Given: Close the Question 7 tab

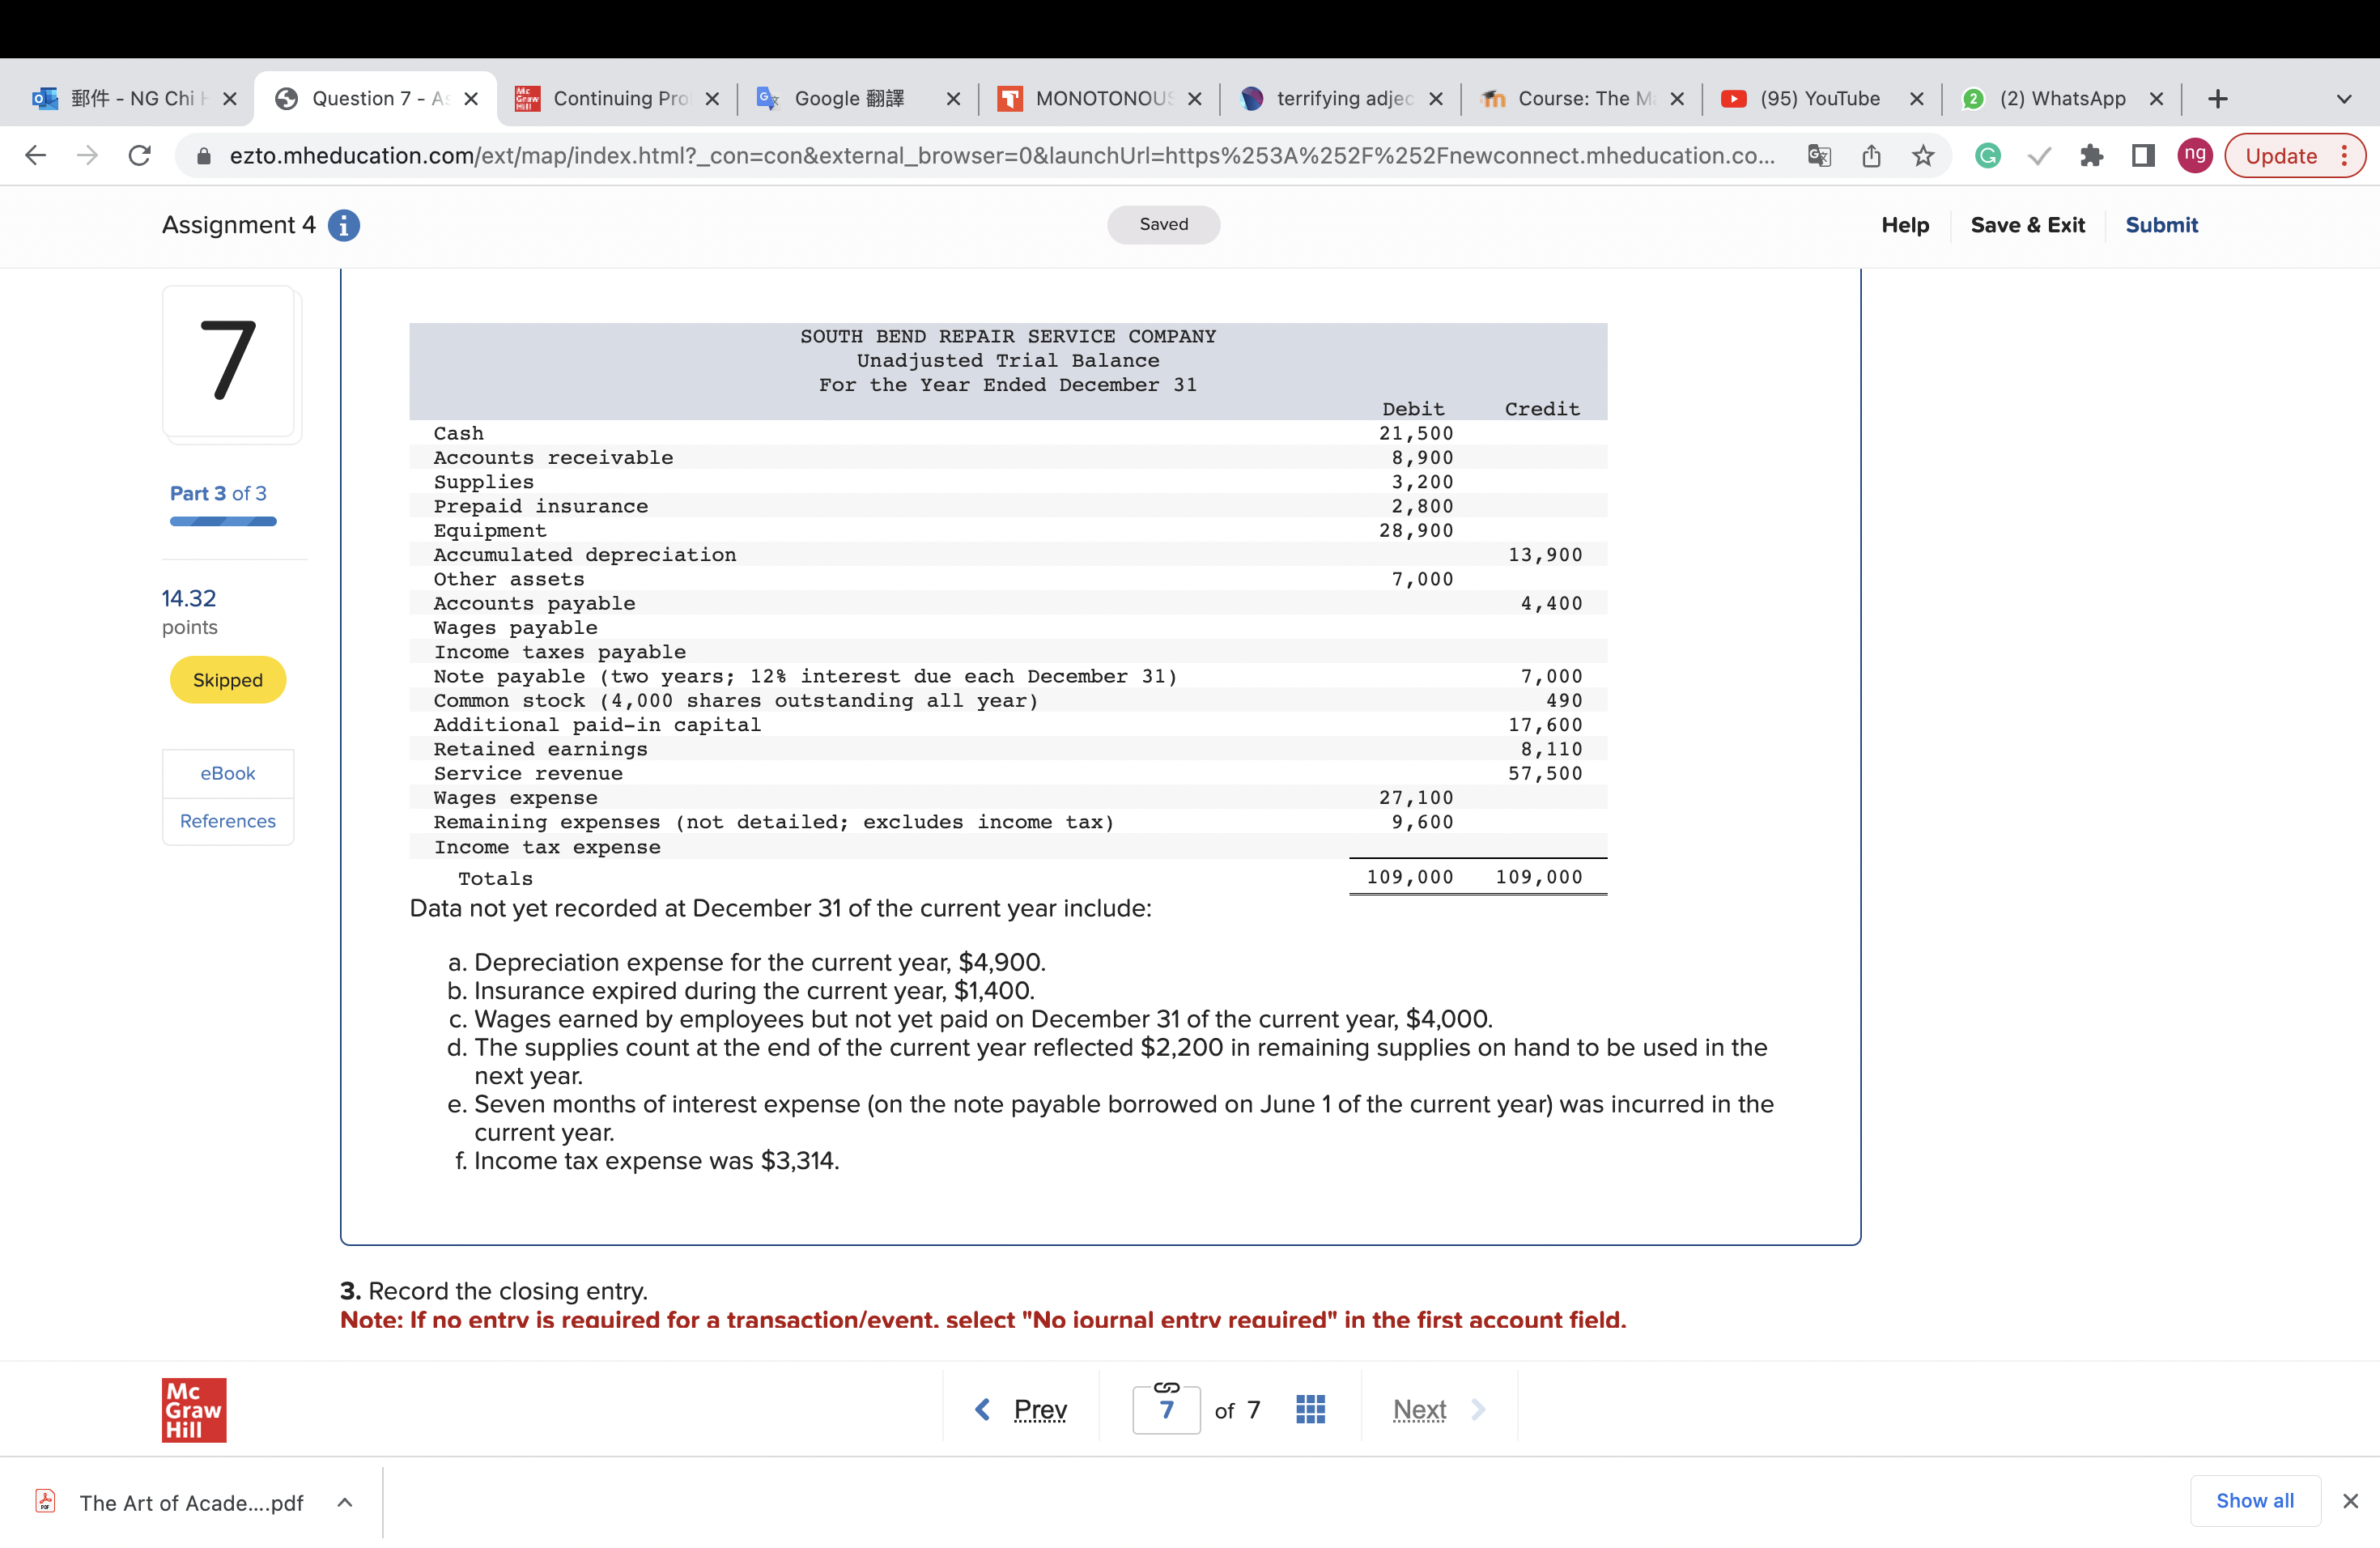Looking at the screenshot, I should [471, 99].
